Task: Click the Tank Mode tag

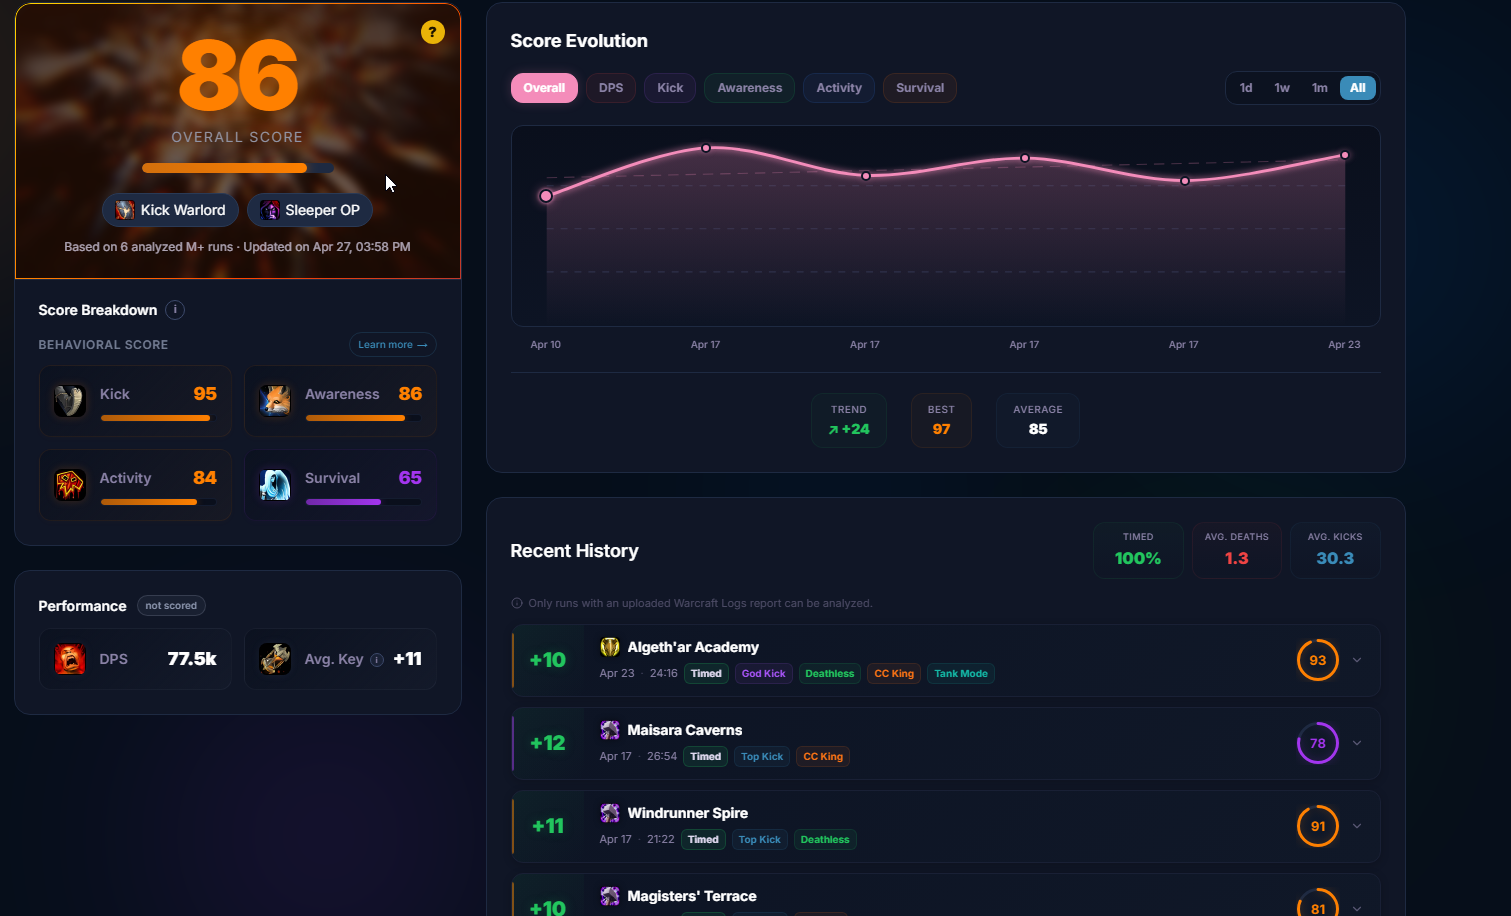Action: click(961, 674)
